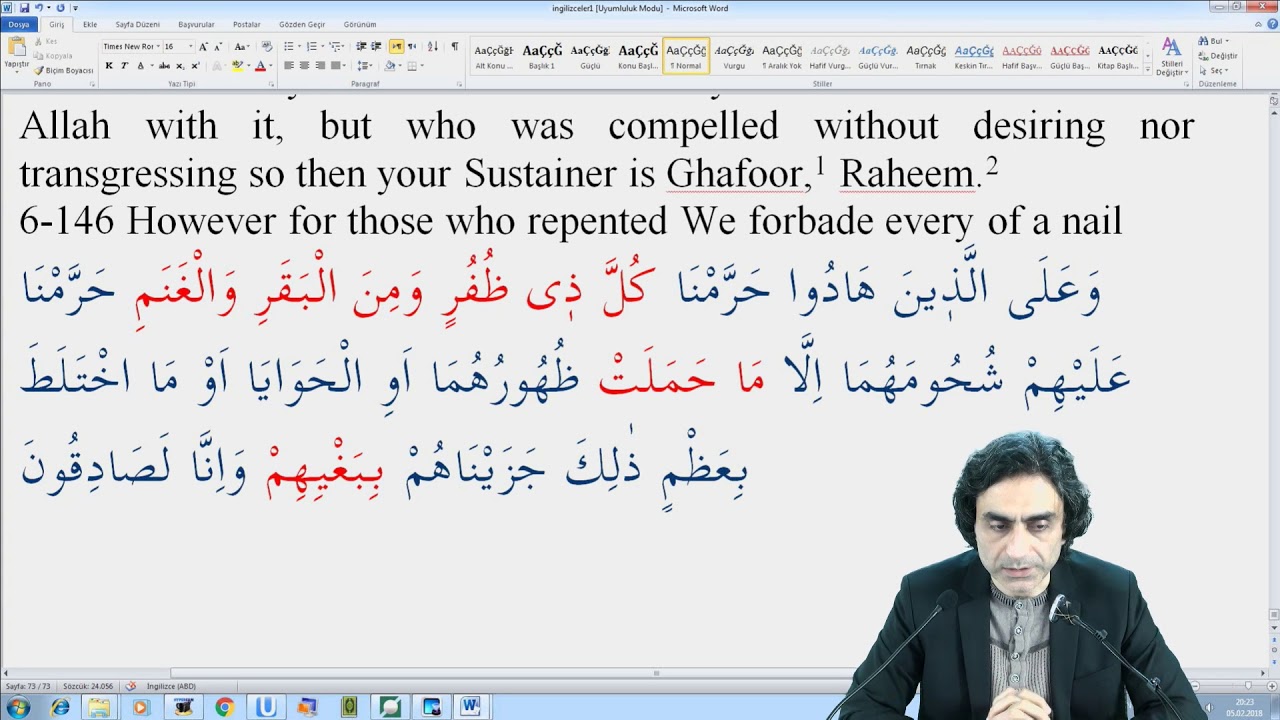Image resolution: width=1280 pixels, height=720 pixels.
Task: Click the red font color button
Action: pyautogui.click(x=260, y=66)
